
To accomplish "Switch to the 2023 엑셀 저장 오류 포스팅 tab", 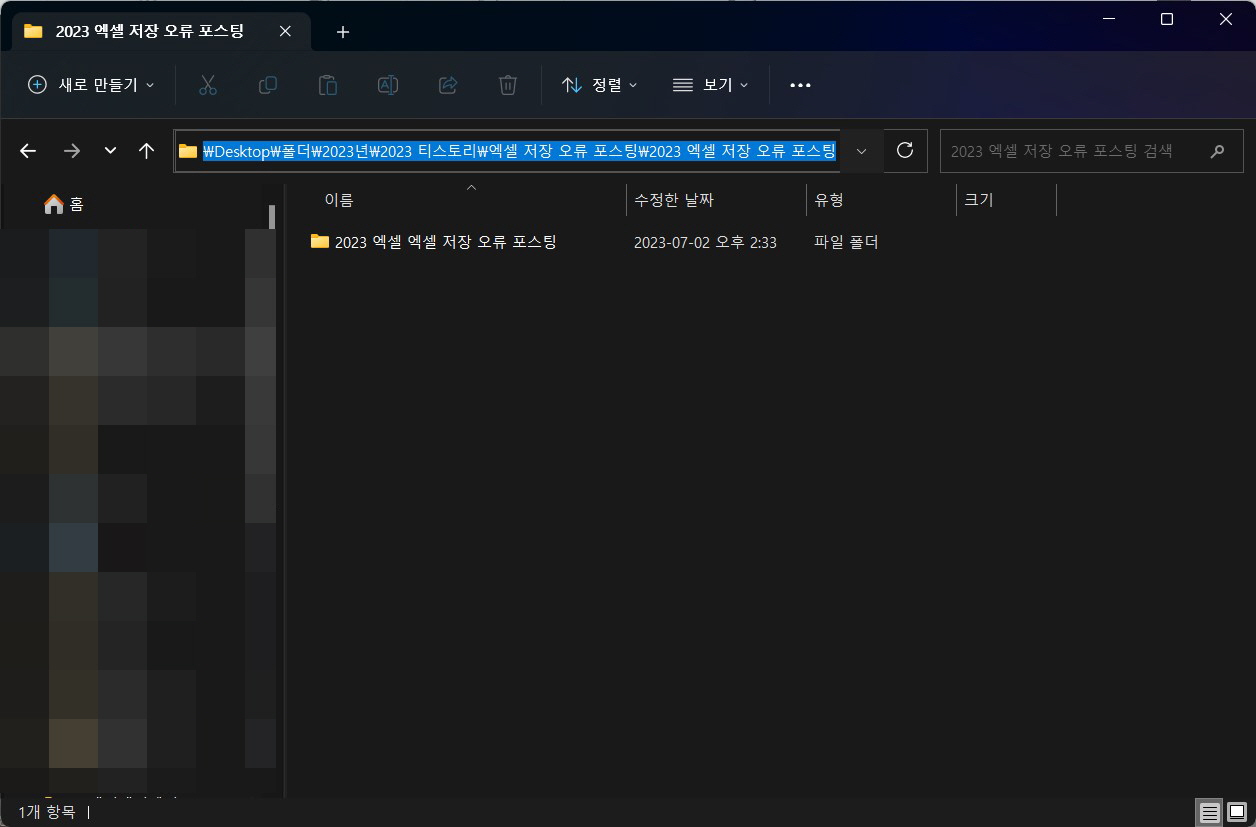I will click(x=150, y=31).
